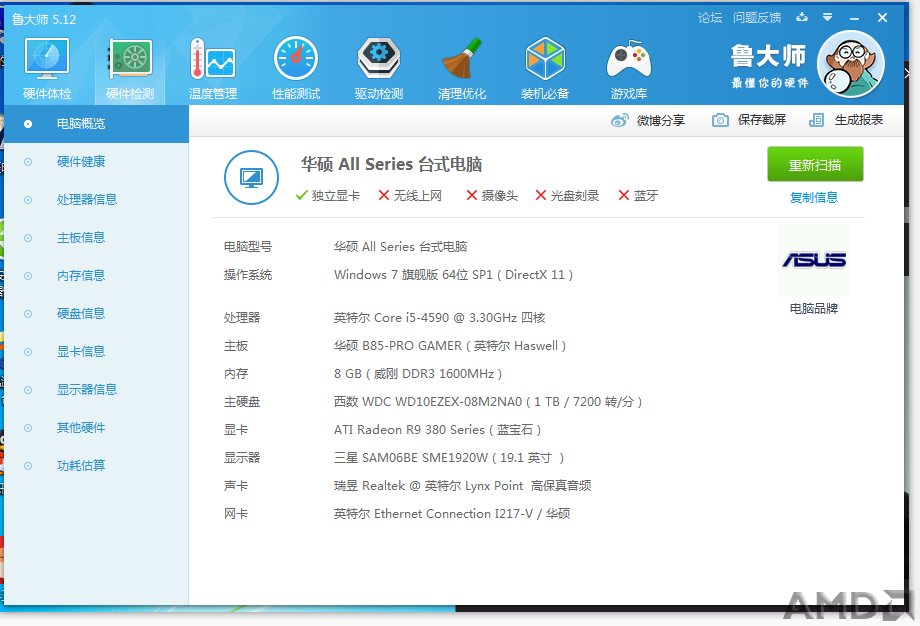Screen dimensions: 920x626
Task: Click the 摄像头 feature indicator
Action: point(492,195)
